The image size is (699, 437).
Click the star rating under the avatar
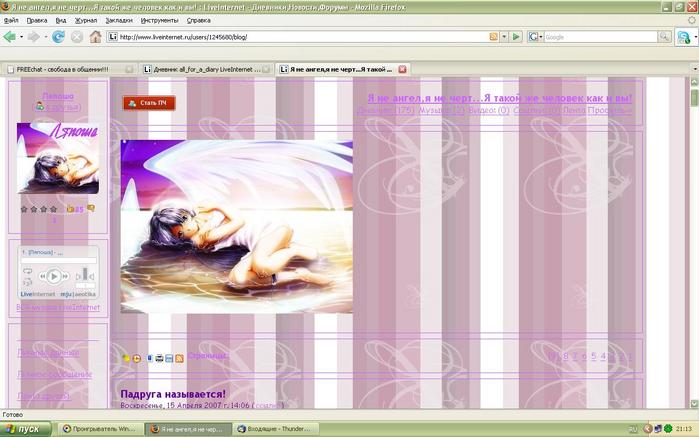pyautogui.click(x=39, y=209)
